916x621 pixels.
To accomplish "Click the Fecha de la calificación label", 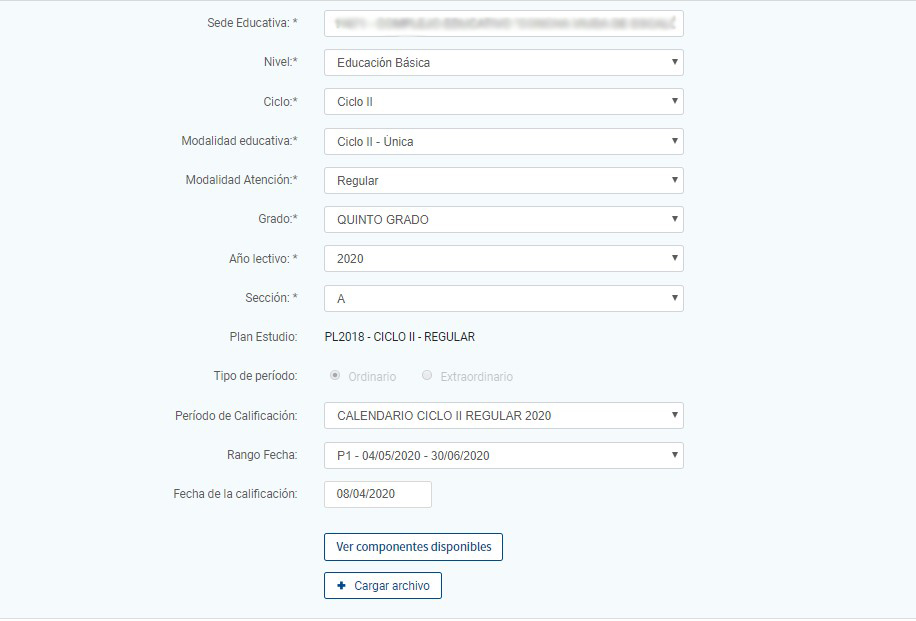I will (x=235, y=494).
